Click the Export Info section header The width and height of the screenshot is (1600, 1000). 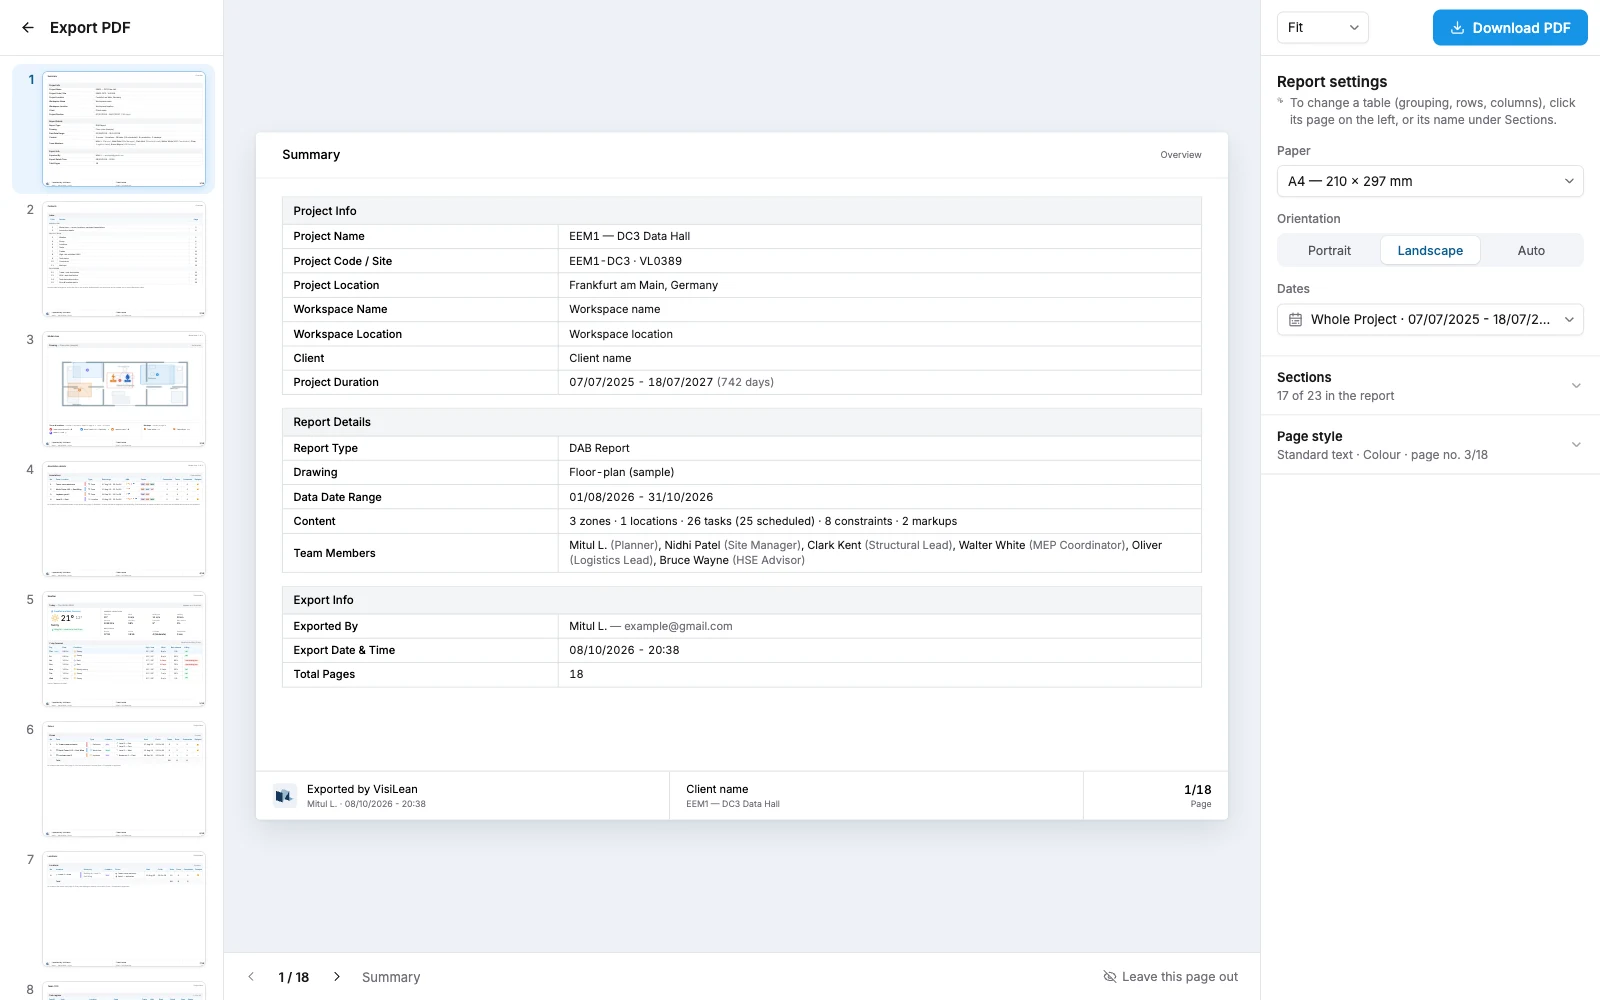[x=742, y=600]
